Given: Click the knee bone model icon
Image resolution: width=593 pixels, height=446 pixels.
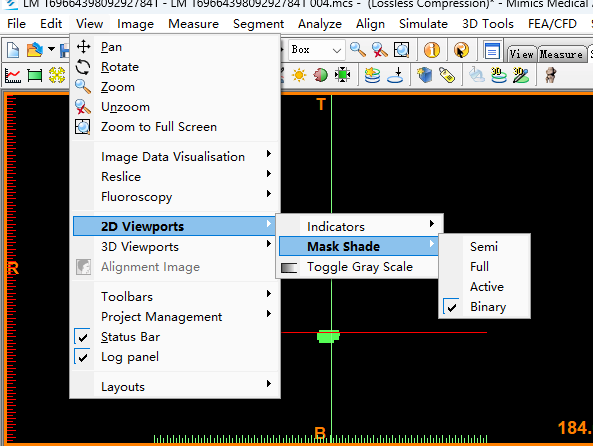Looking at the screenshot, I should (x=551, y=75).
